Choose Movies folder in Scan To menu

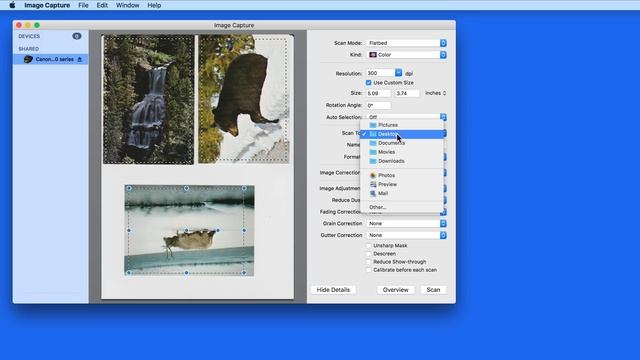click(402, 152)
